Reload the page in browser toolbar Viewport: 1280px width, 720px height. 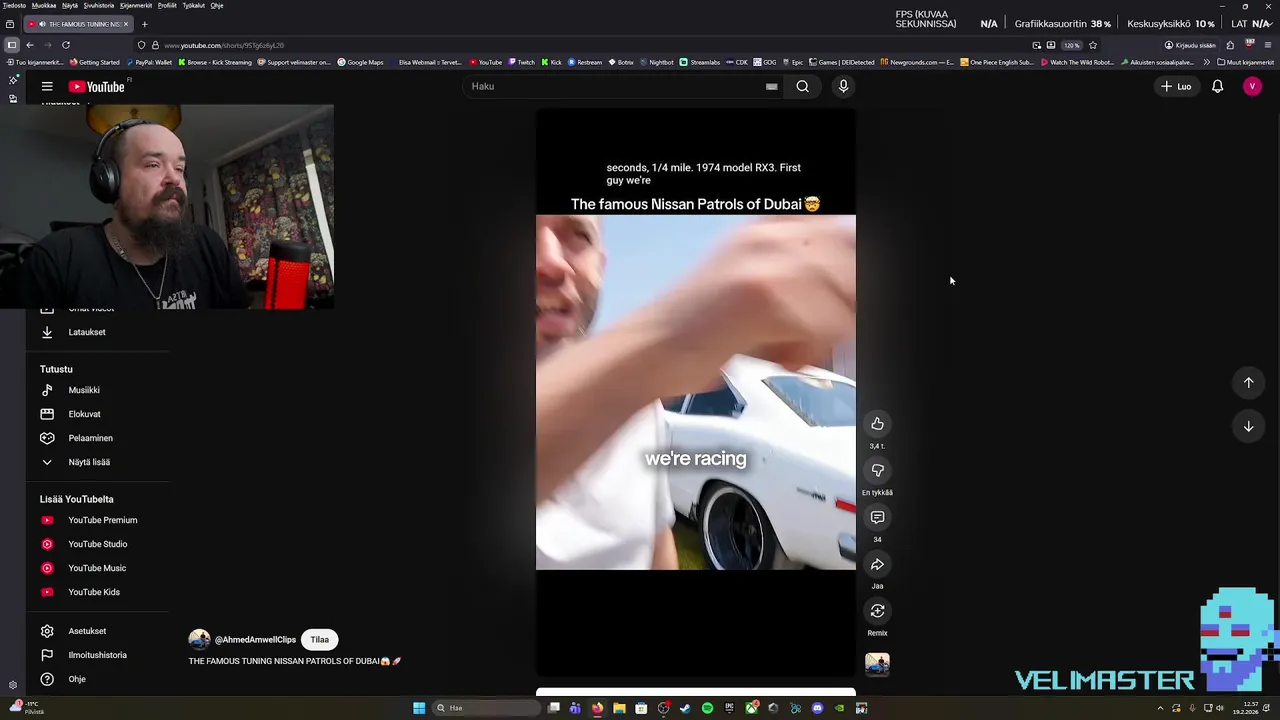(66, 45)
